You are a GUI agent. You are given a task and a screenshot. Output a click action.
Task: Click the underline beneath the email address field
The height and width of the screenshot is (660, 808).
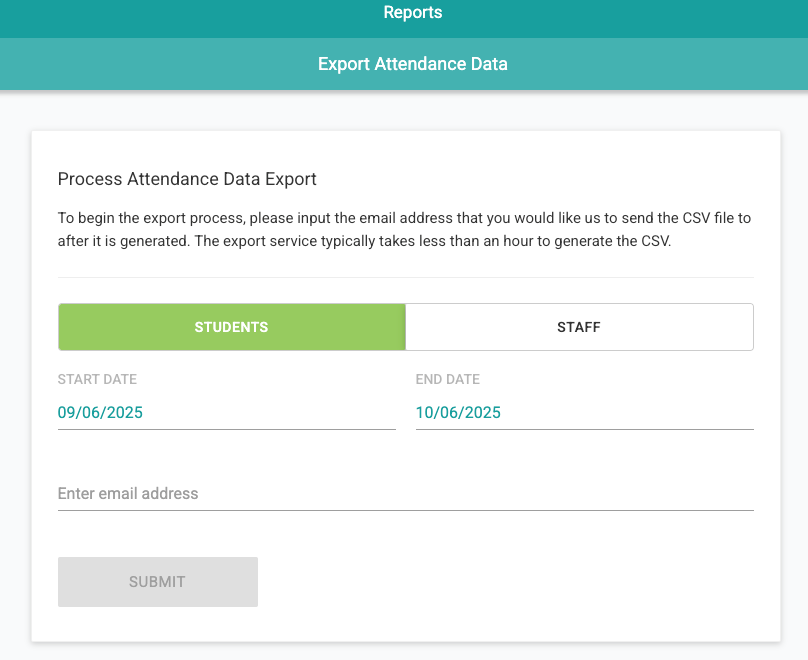(x=405, y=510)
